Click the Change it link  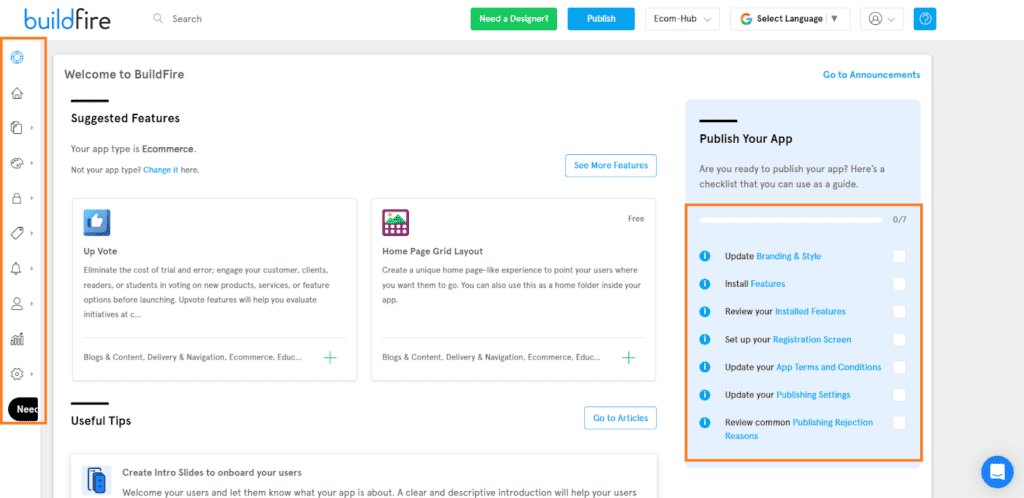161,170
